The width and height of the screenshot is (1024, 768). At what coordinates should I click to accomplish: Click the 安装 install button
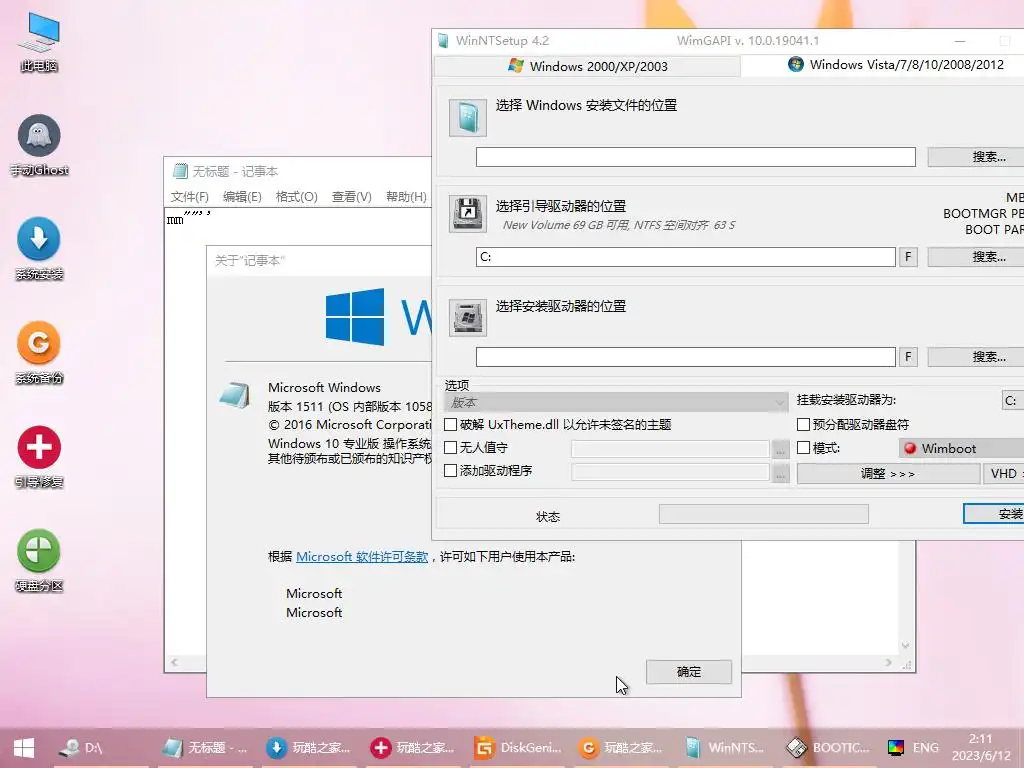tap(994, 514)
